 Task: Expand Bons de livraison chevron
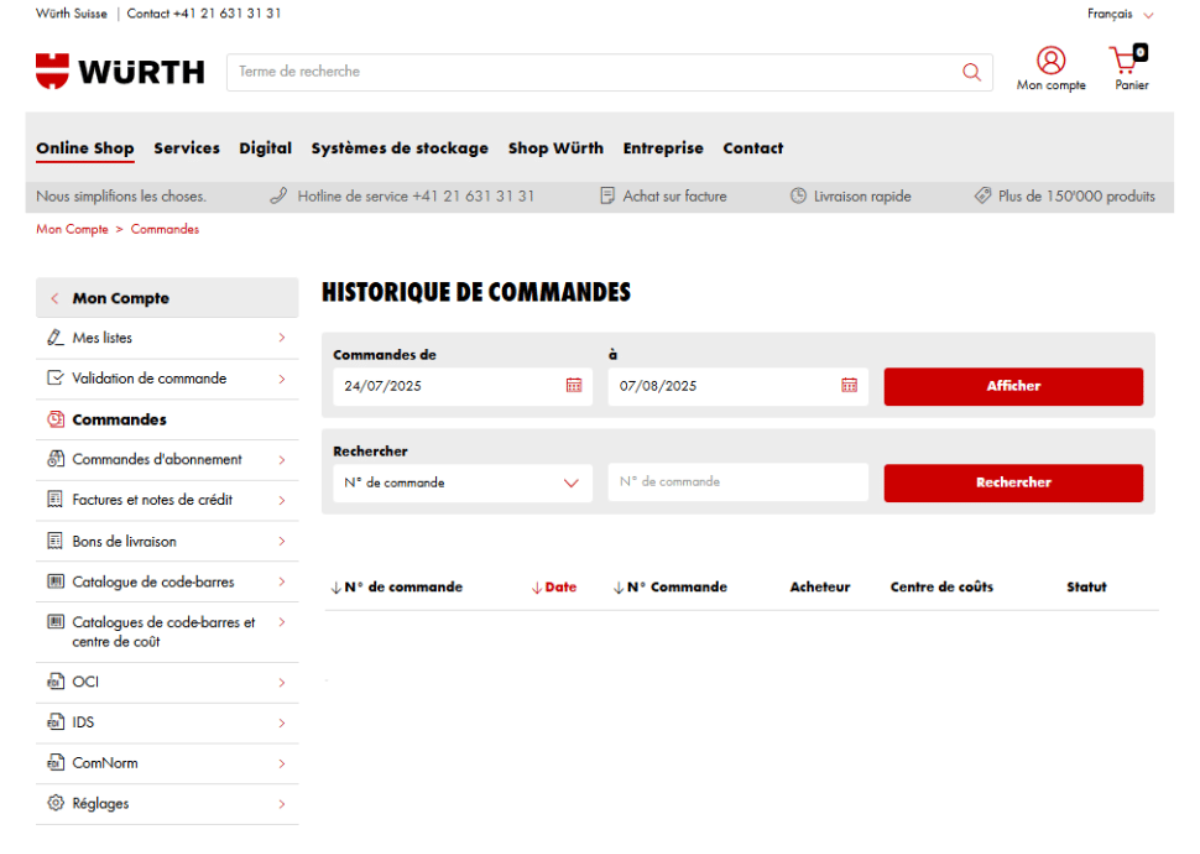282,541
